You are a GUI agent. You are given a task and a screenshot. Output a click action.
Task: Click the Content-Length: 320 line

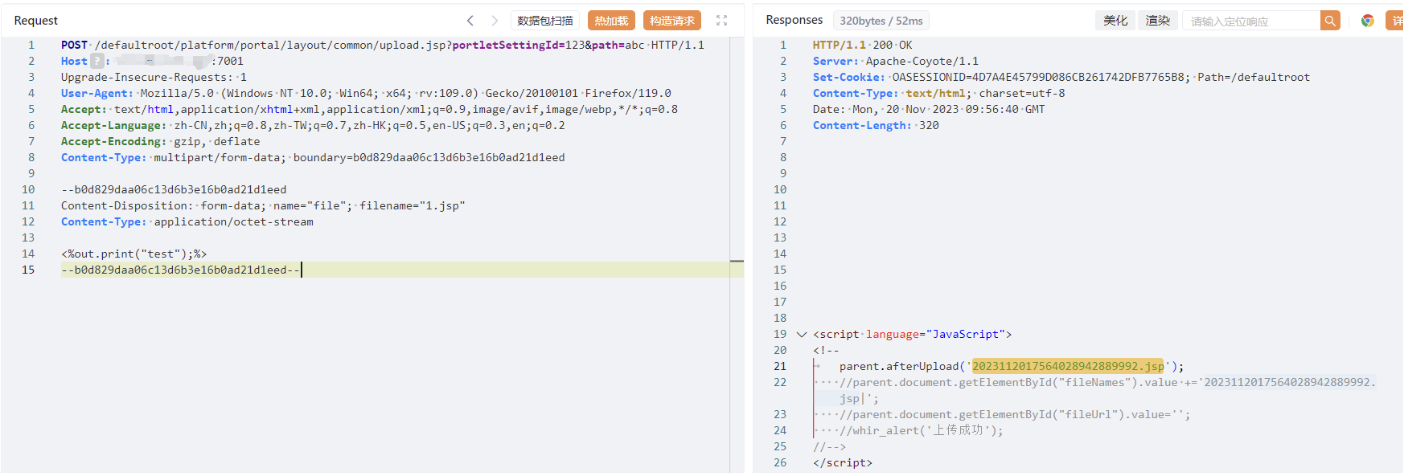876,125
